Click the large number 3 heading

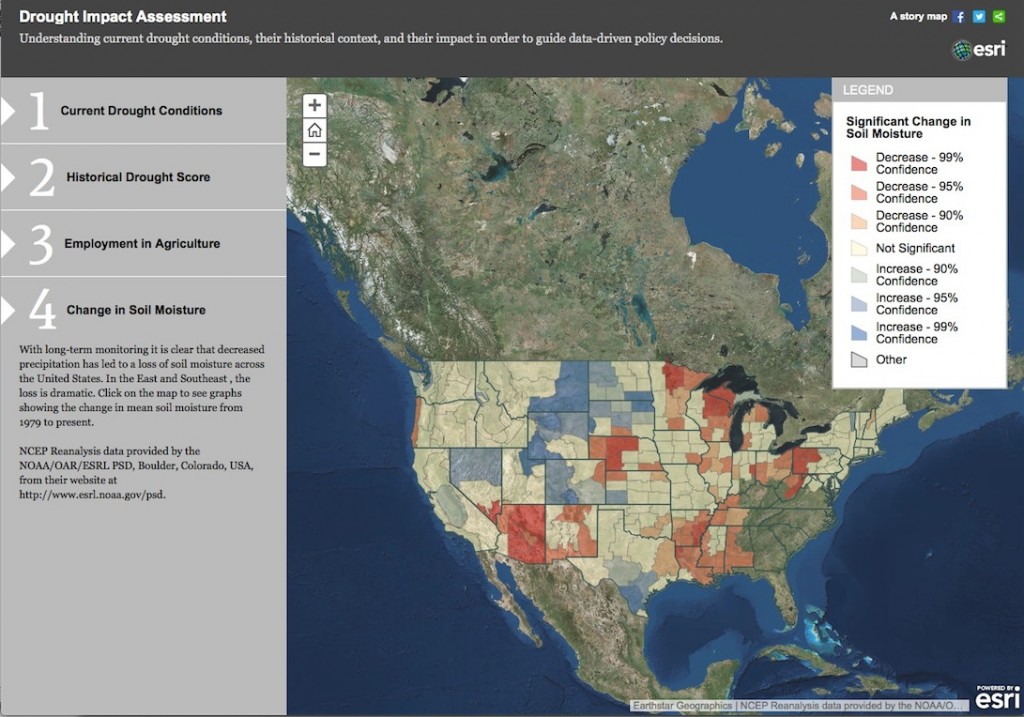[x=41, y=244]
